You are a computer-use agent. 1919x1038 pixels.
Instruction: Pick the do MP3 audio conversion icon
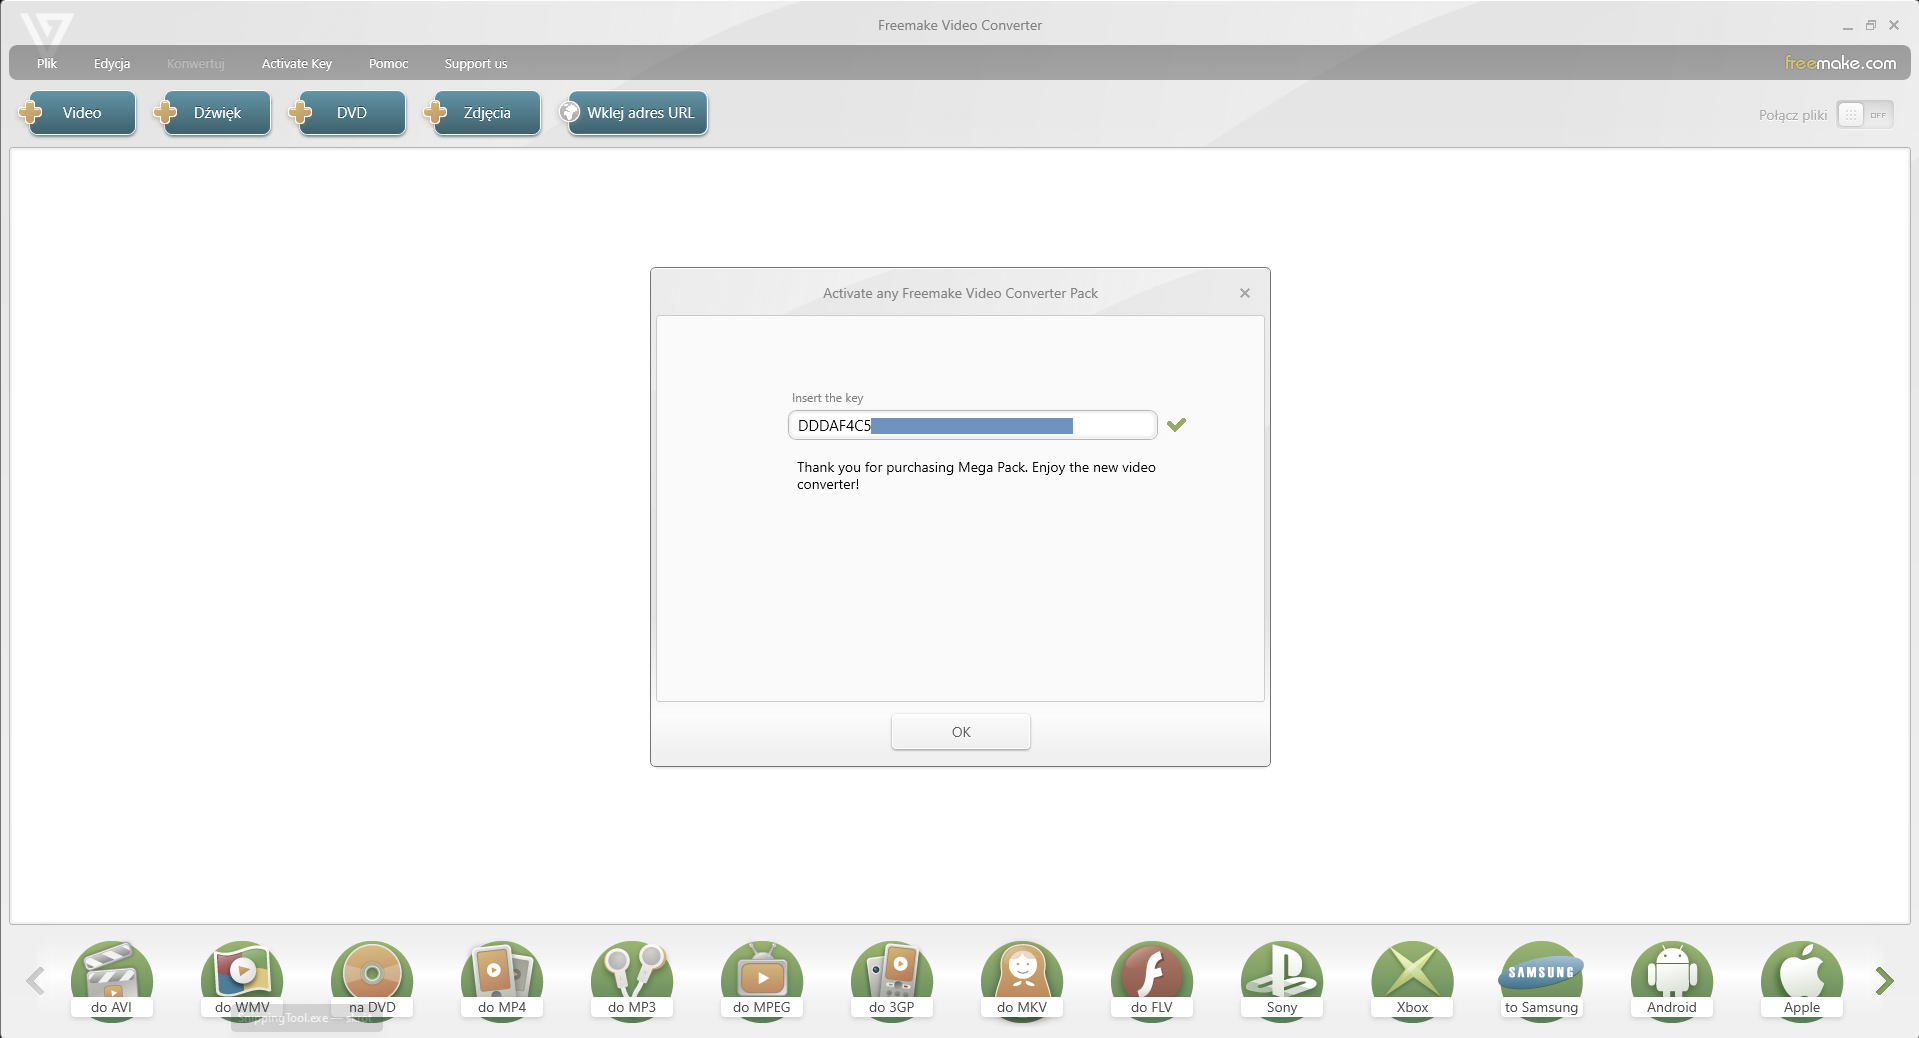tap(632, 980)
